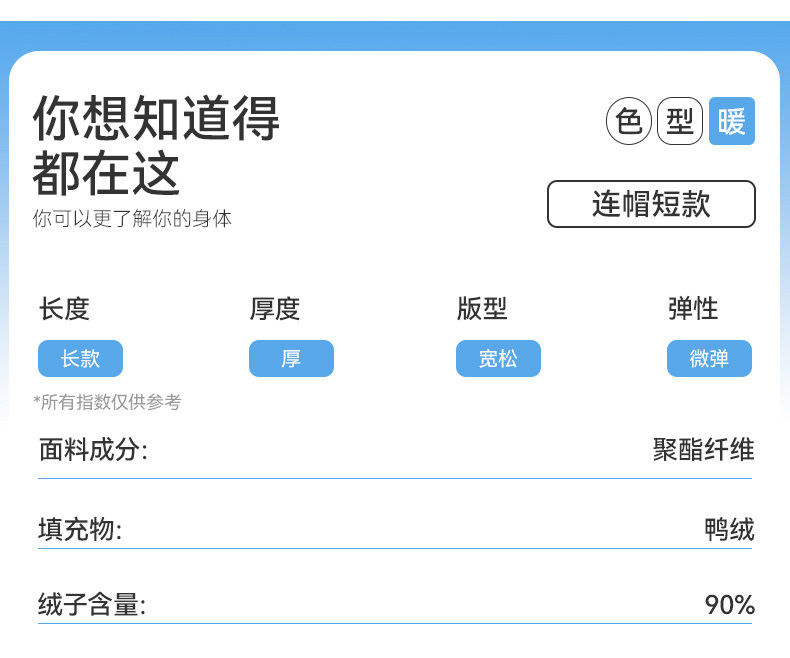Click the 90% down content value
The height and width of the screenshot is (658, 790).
click(x=729, y=605)
